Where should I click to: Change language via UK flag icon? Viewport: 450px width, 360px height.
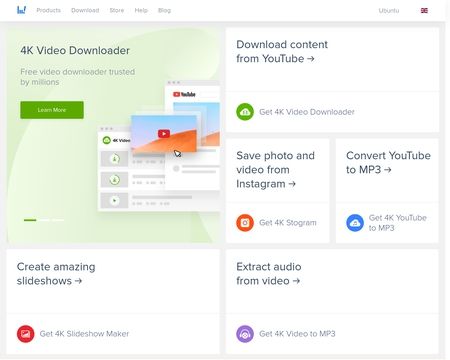click(424, 11)
